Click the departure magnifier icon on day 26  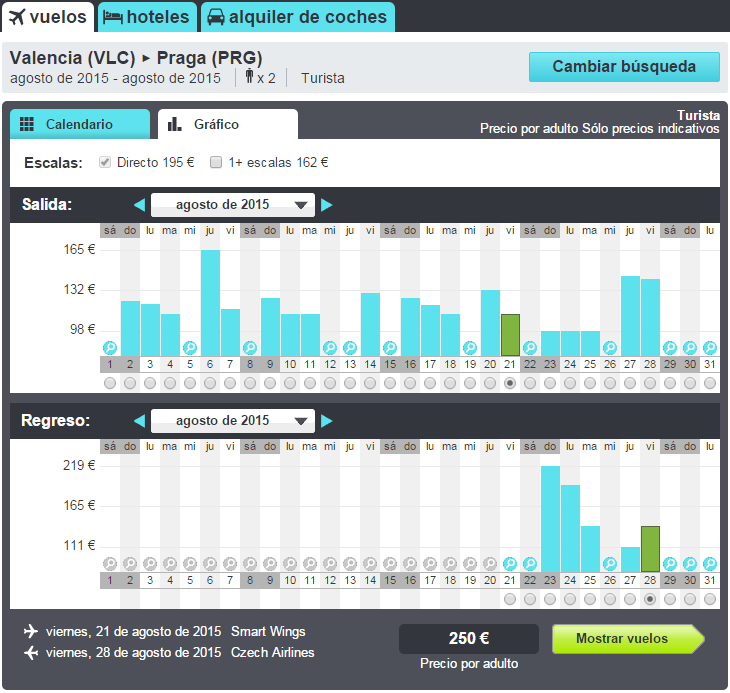coord(610,348)
